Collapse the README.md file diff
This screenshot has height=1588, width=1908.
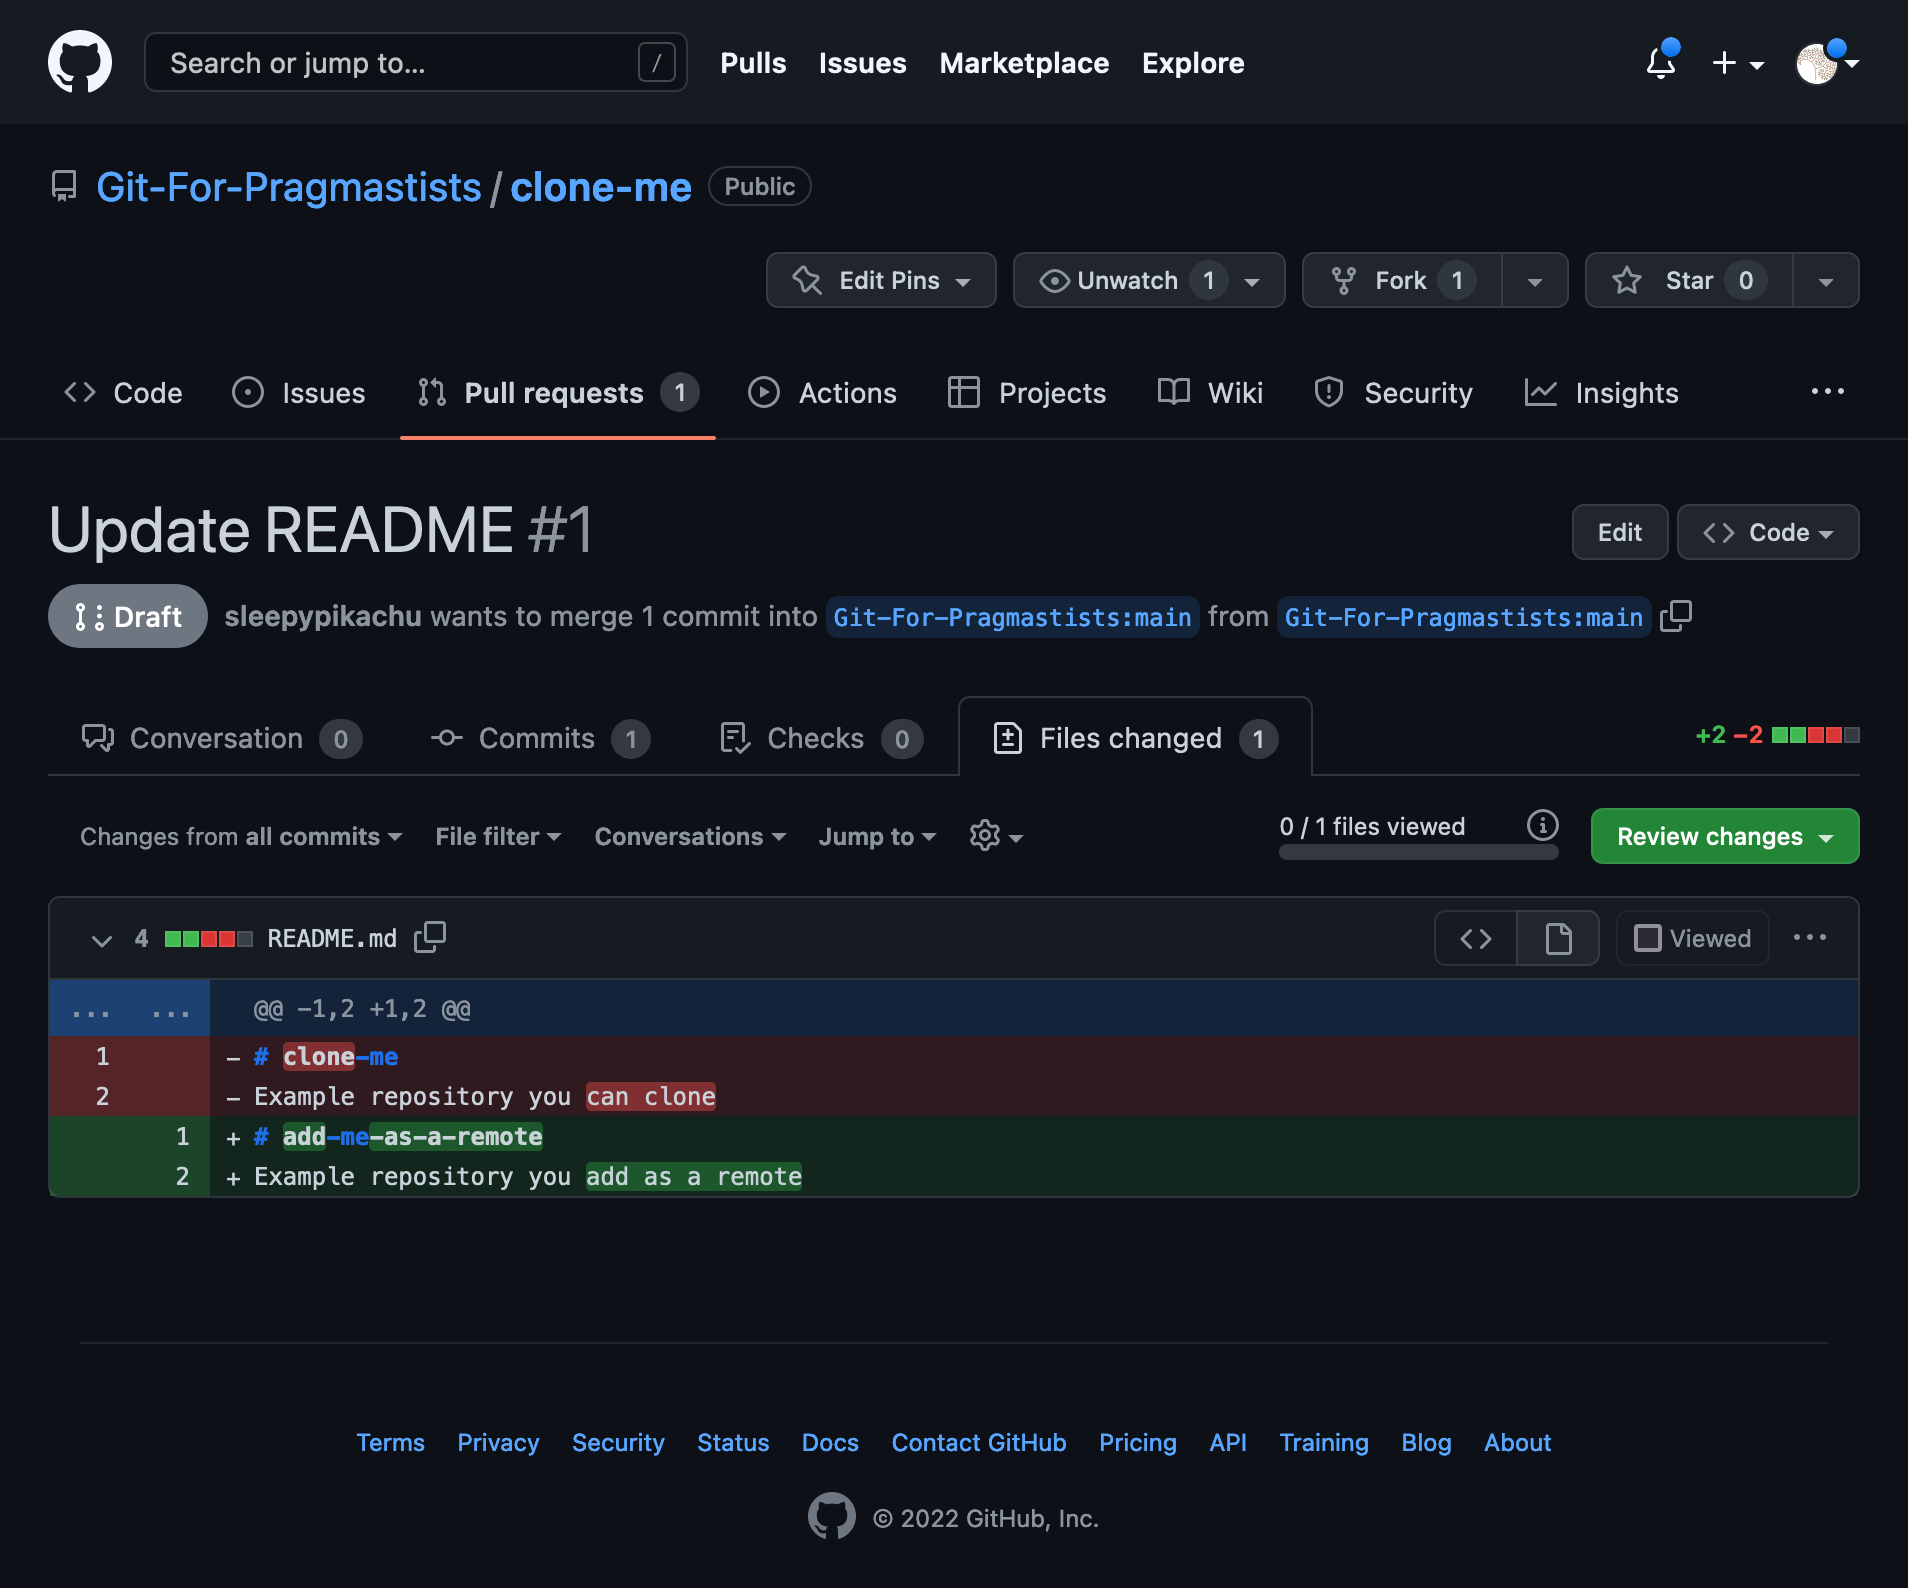(101, 939)
